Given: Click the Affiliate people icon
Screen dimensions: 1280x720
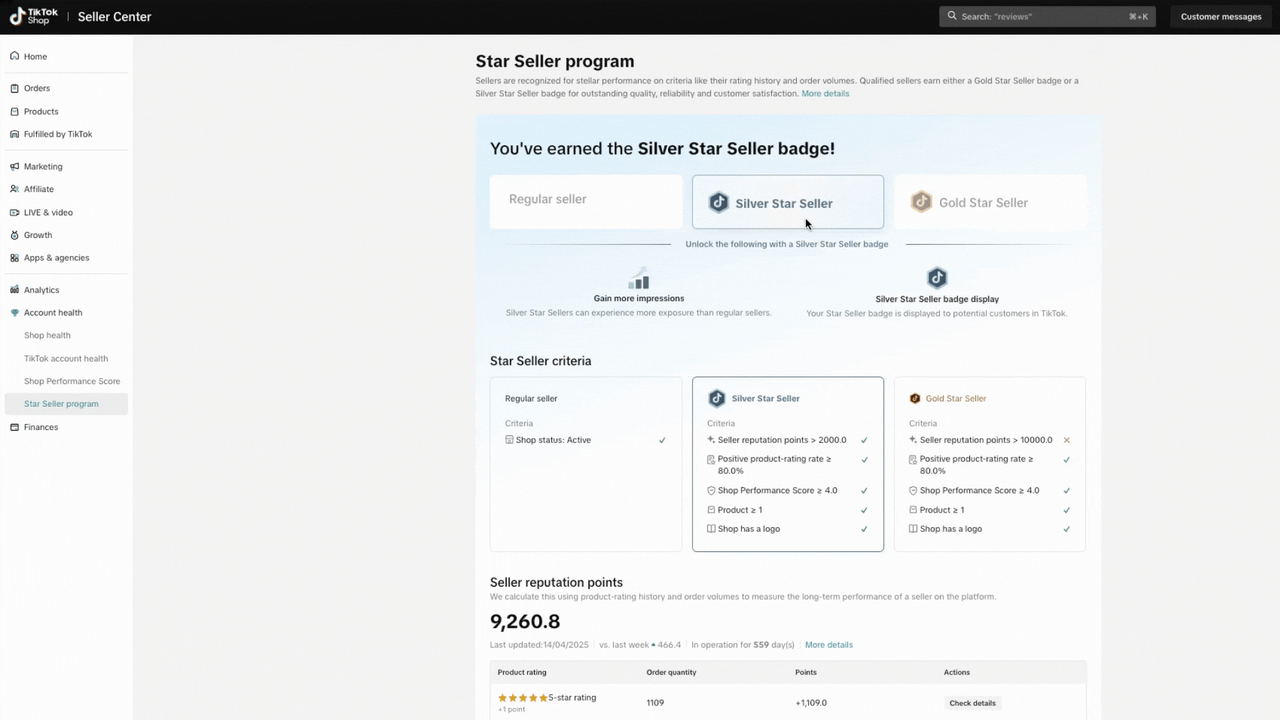Looking at the screenshot, I should coord(14,189).
